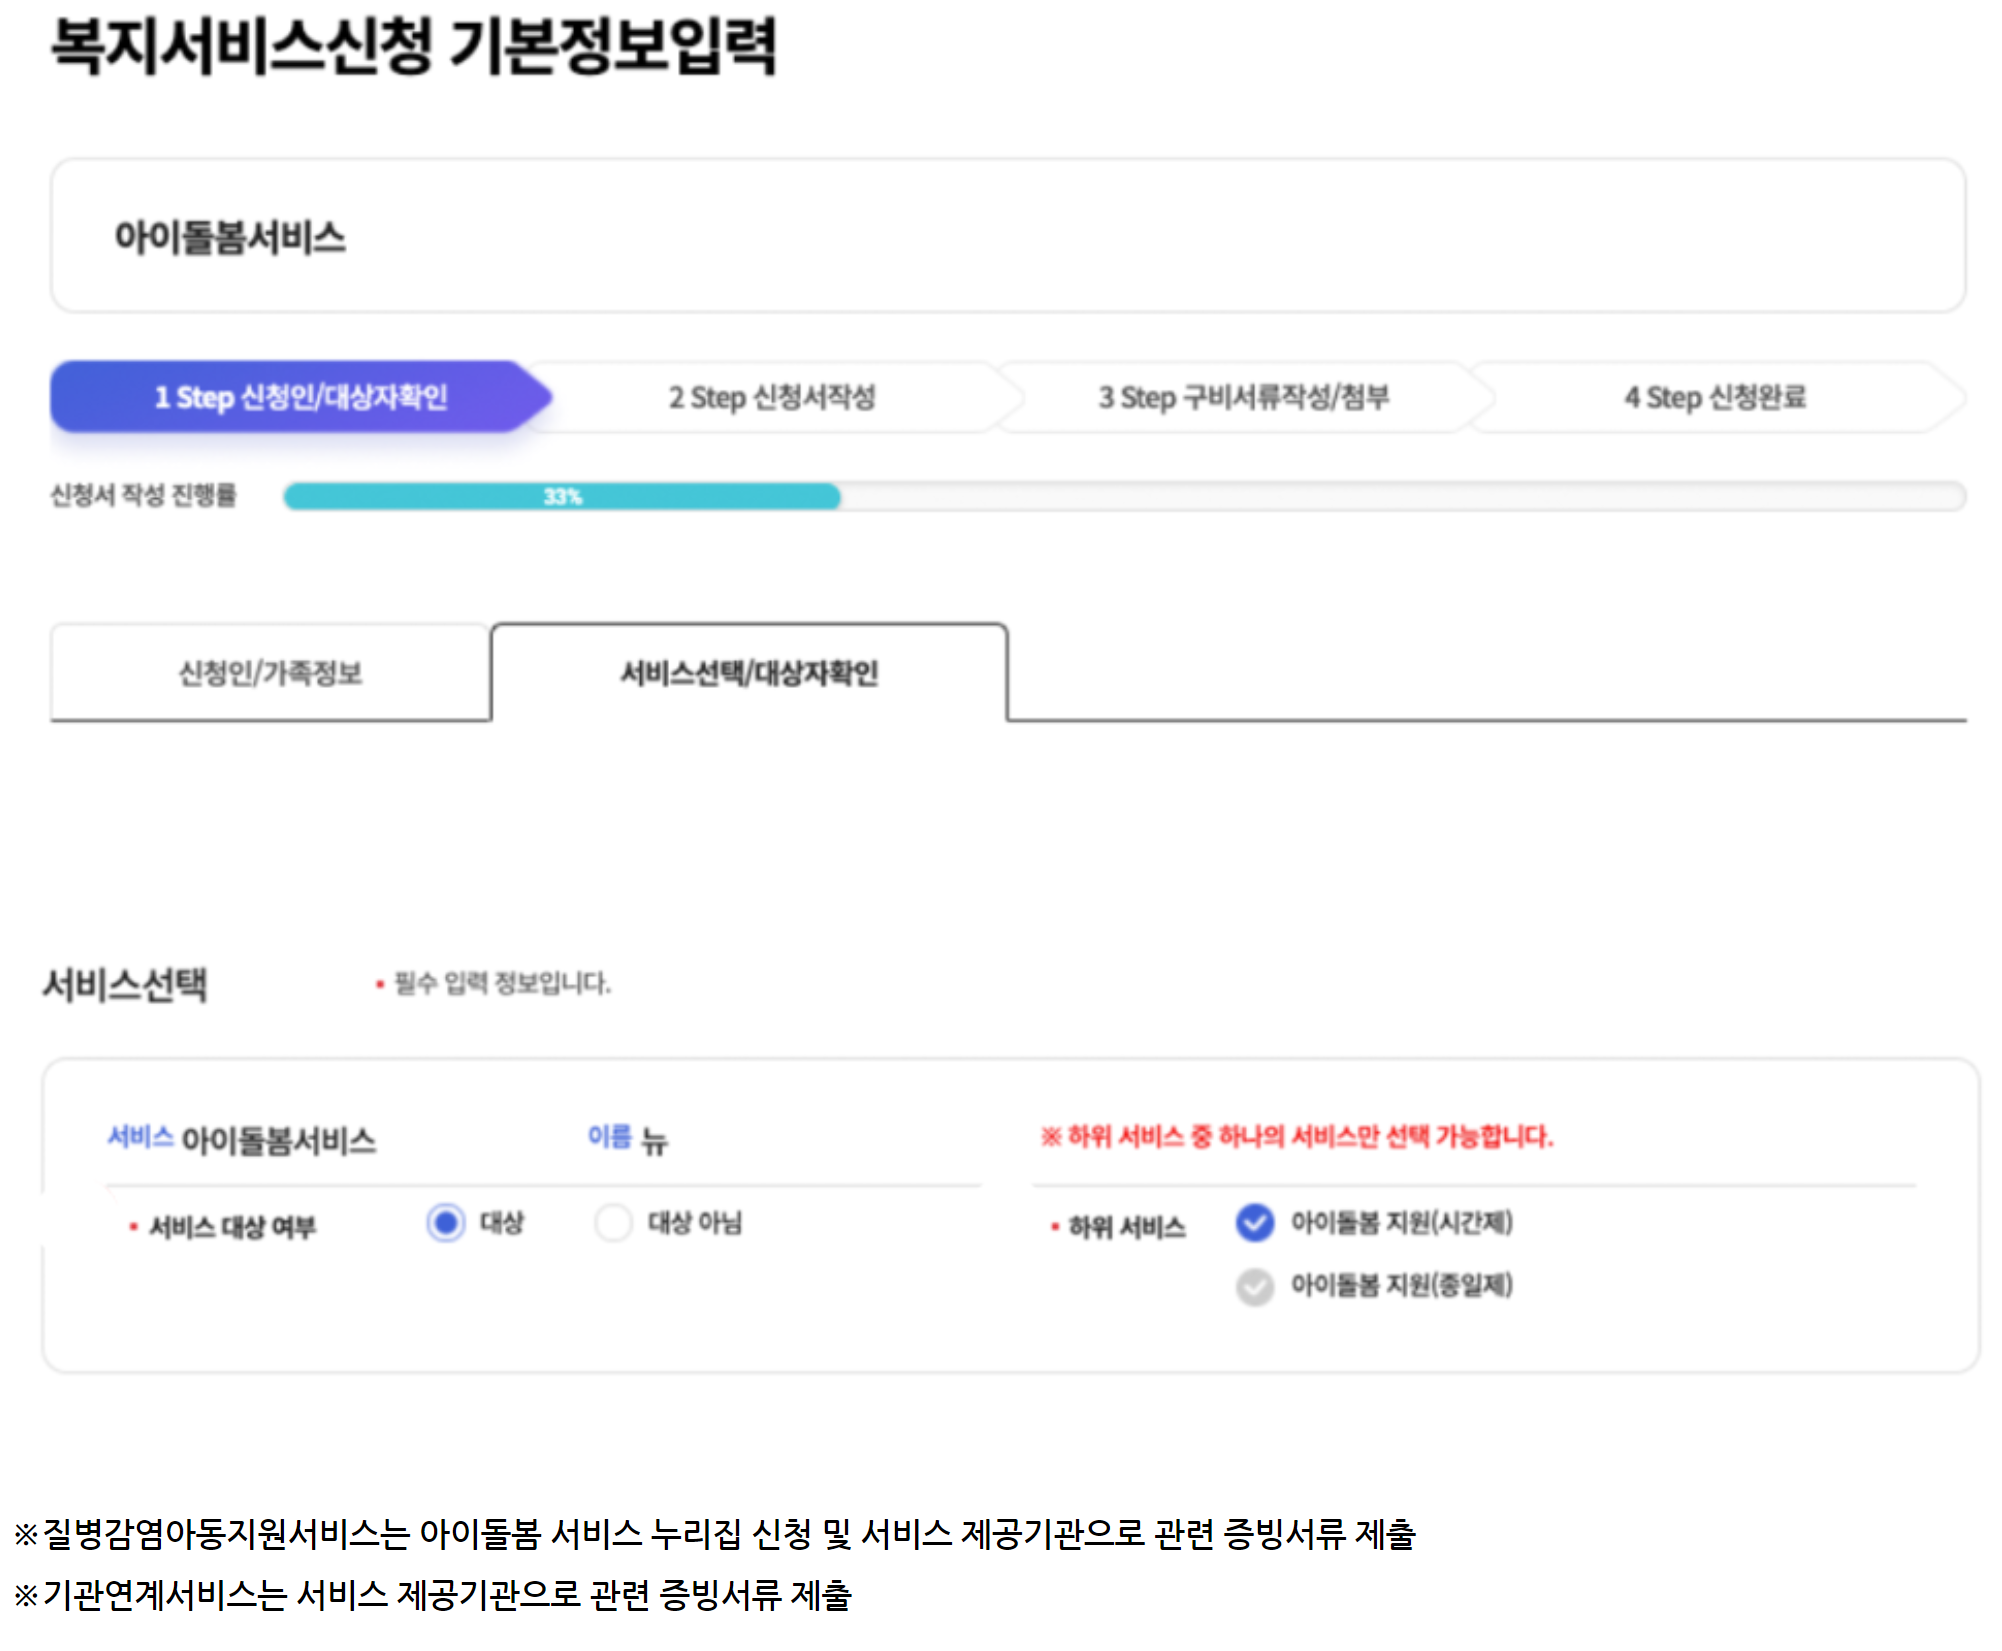Switch to the 신청인/가족정보 tab

270,673
